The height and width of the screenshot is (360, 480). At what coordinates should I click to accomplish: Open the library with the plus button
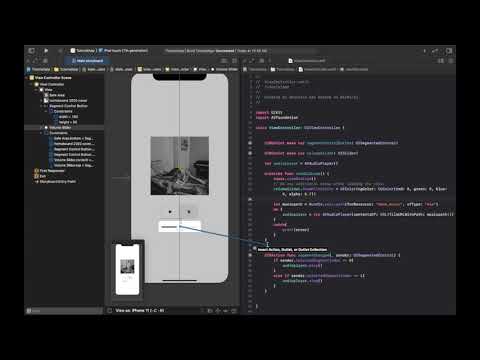coord(424,51)
